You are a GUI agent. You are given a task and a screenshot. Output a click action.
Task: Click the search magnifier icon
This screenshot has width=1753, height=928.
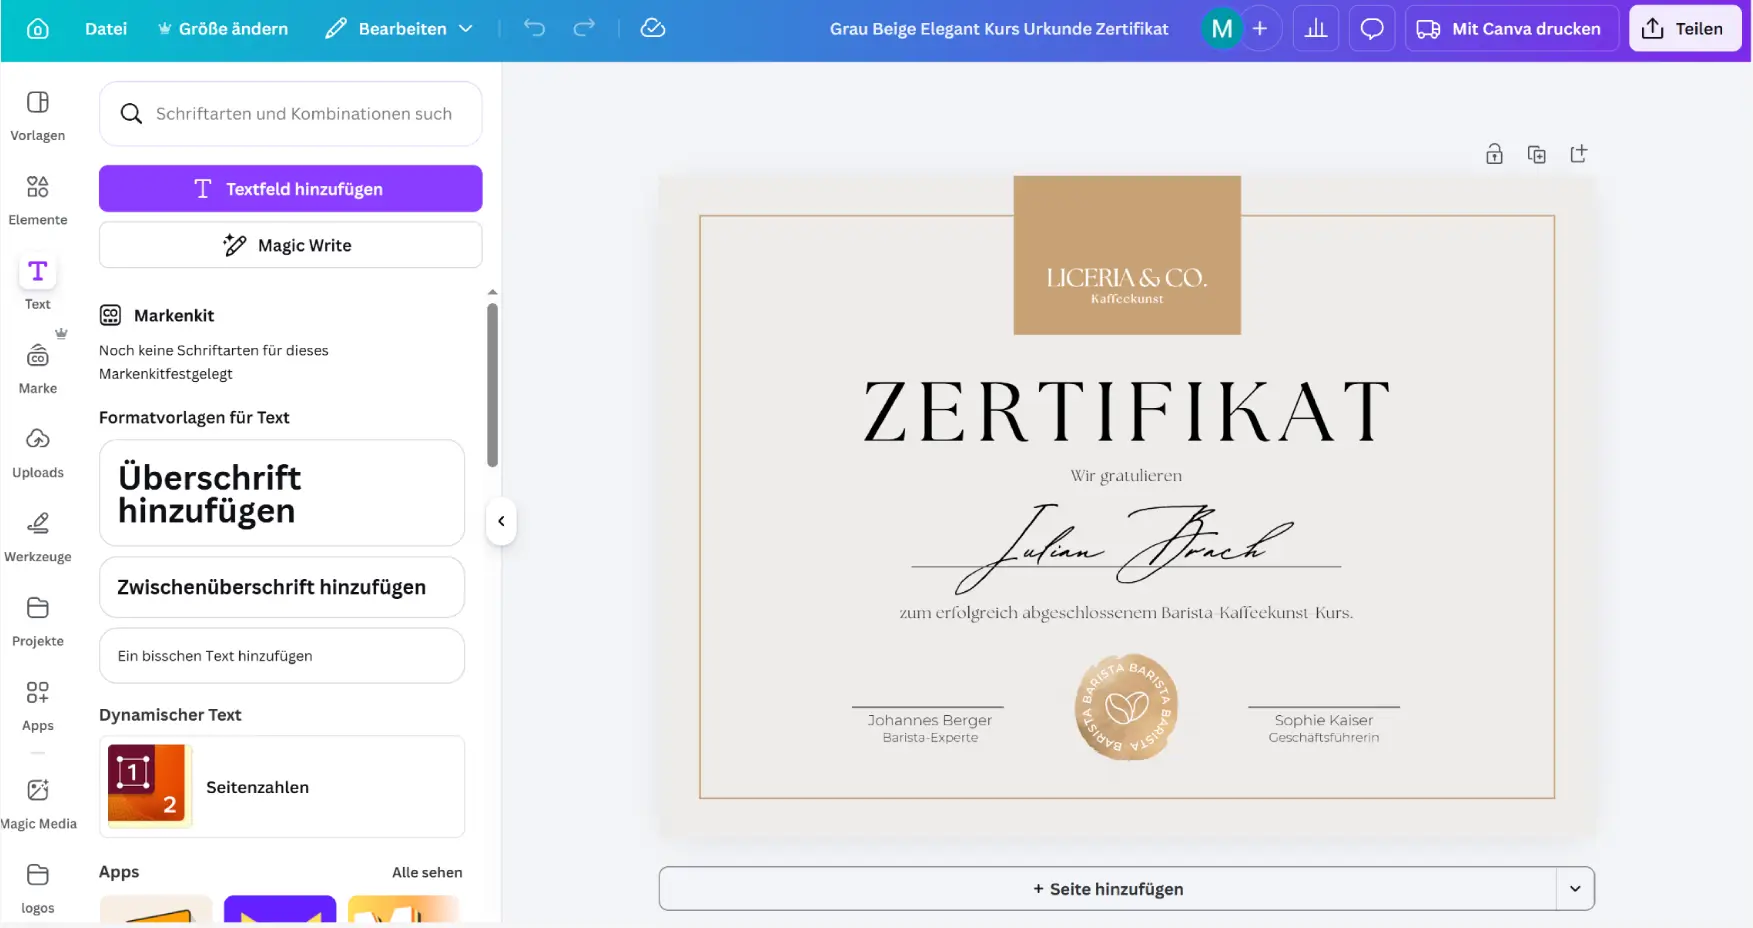(131, 114)
